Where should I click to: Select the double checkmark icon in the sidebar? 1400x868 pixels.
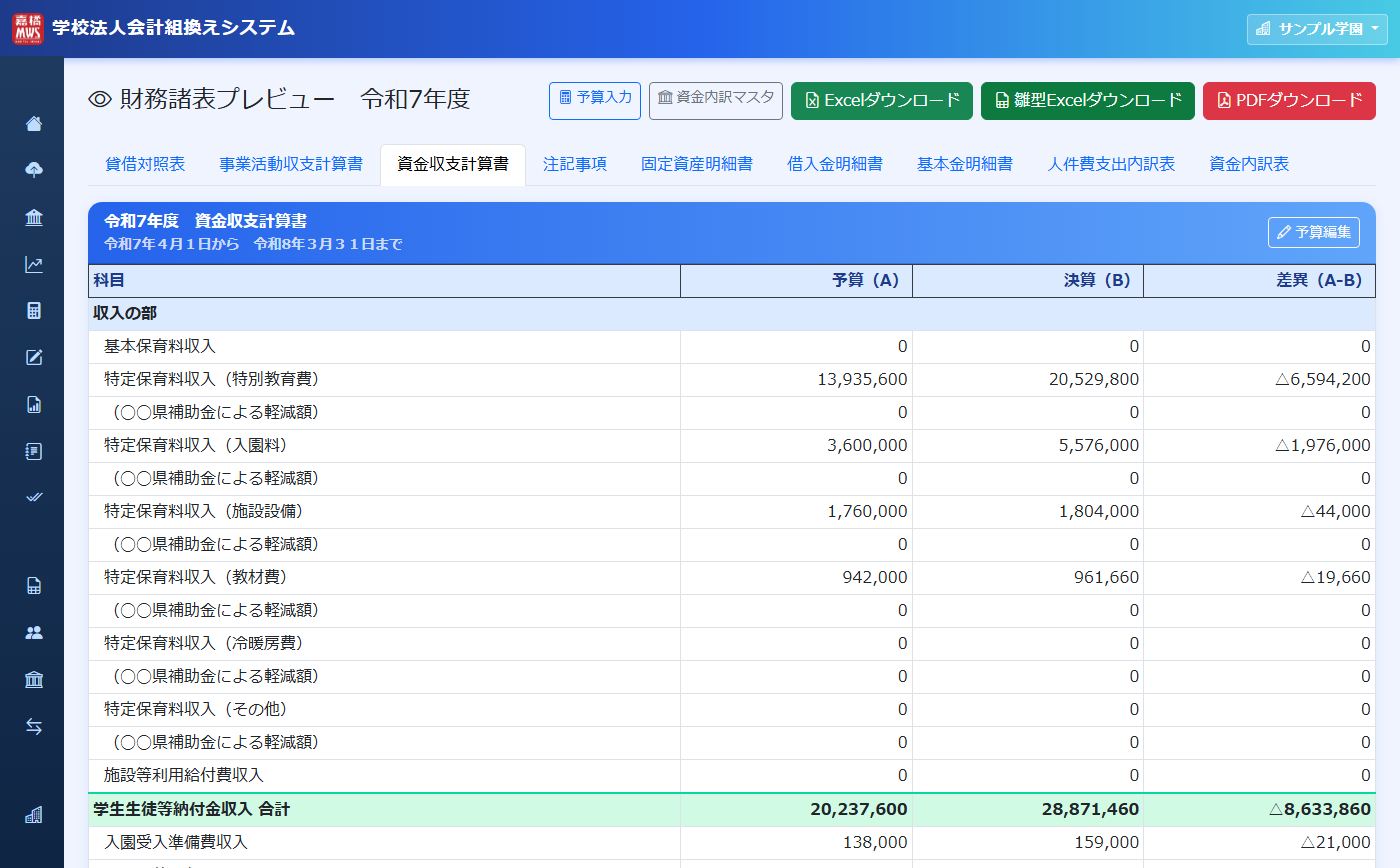click(34, 497)
